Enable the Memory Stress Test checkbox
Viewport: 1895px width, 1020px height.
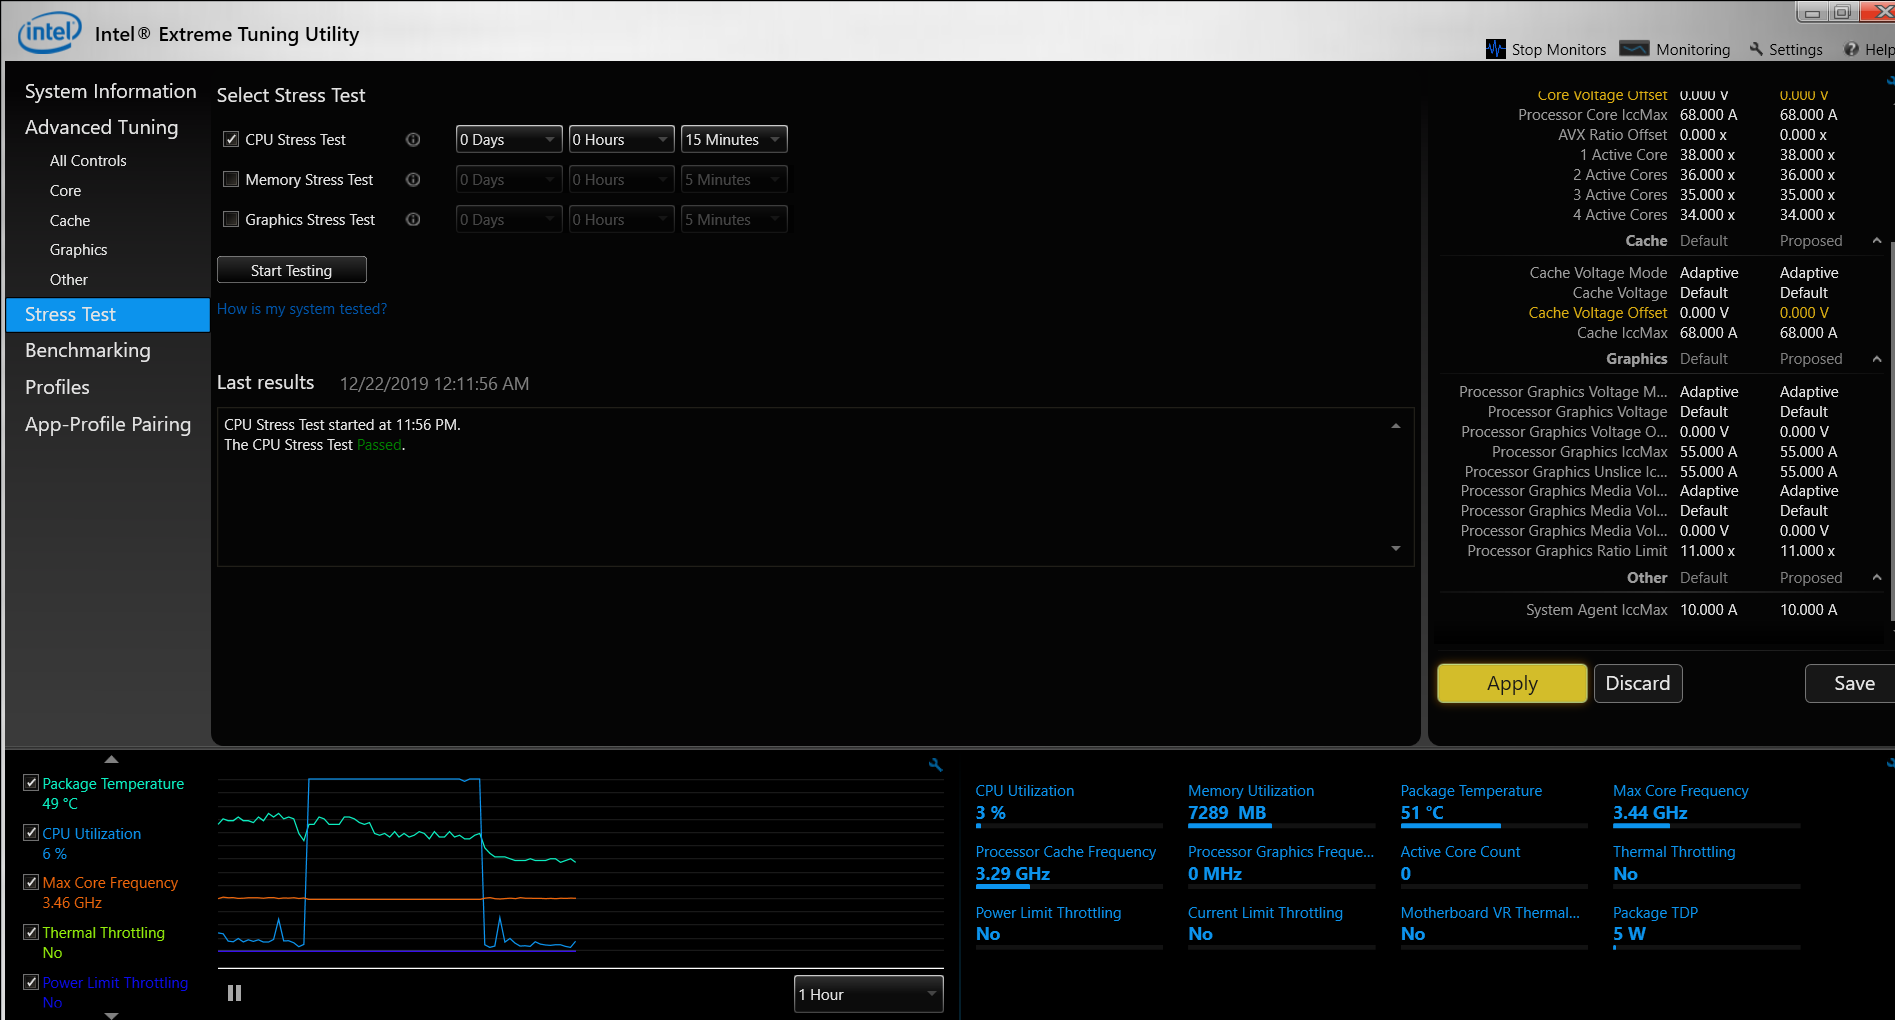tap(231, 180)
